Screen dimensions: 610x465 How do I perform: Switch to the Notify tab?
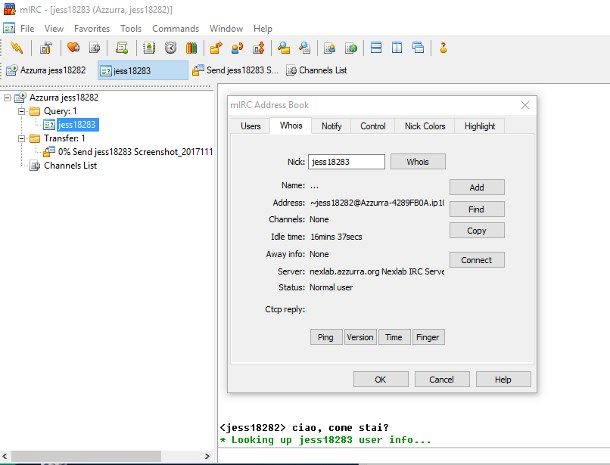coord(331,126)
